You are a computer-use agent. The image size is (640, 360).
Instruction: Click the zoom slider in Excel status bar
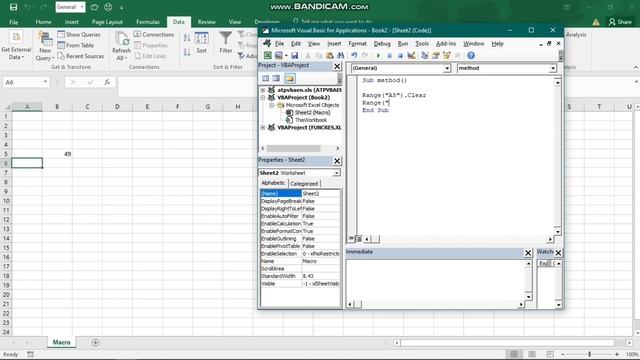[589, 354]
